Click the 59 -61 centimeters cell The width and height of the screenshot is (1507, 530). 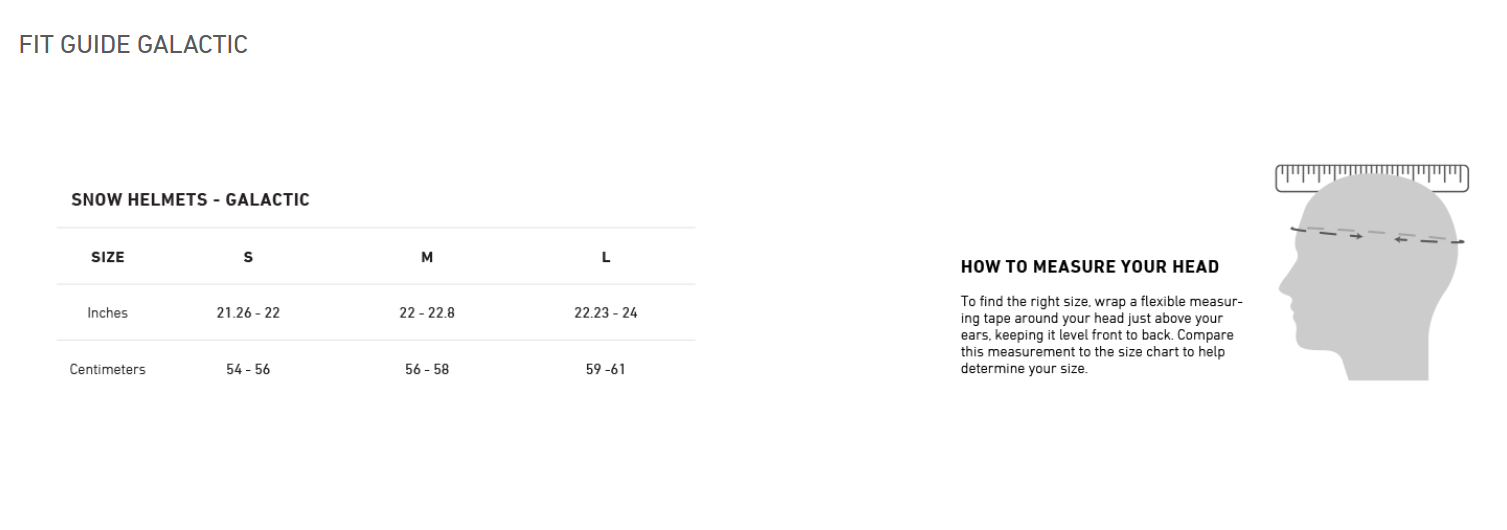(x=606, y=369)
